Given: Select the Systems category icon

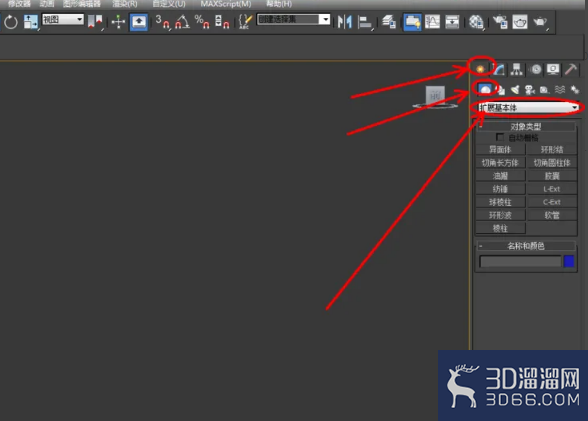Looking at the screenshot, I should pos(574,90).
